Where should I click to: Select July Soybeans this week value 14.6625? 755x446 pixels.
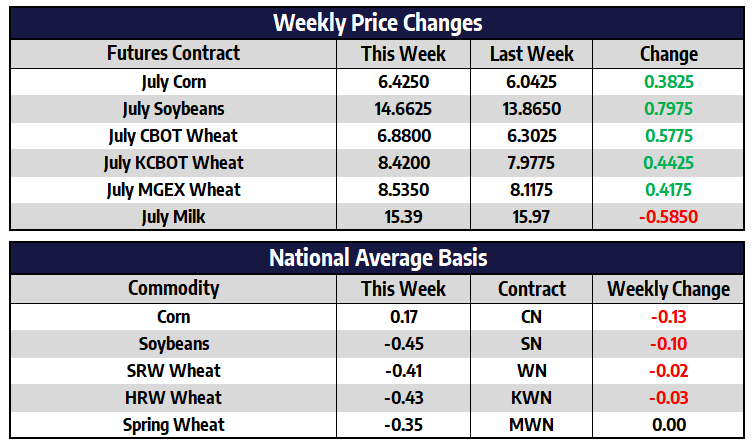403,109
